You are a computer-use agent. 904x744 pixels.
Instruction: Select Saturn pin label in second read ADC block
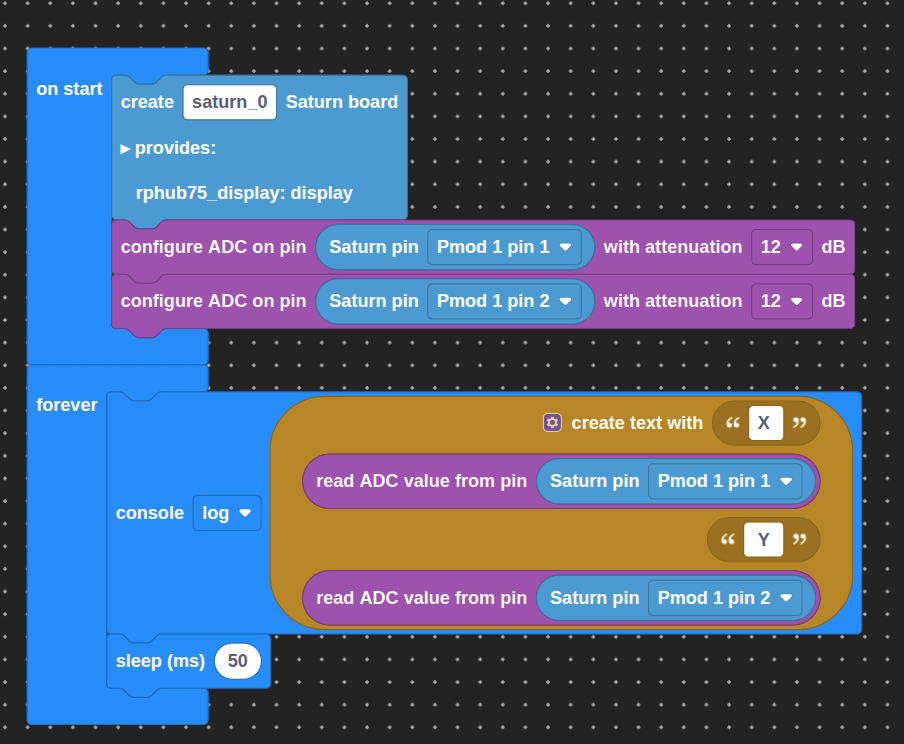tap(594, 598)
